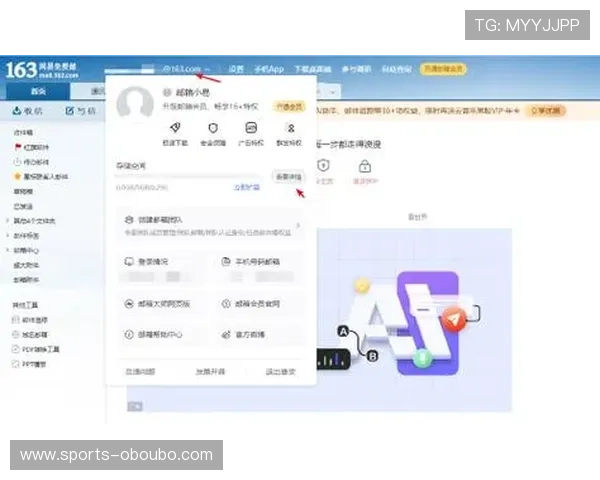This screenshot has height=480, width=600.
Task: Click the middle link in popup footer
Action: [210, 372]
